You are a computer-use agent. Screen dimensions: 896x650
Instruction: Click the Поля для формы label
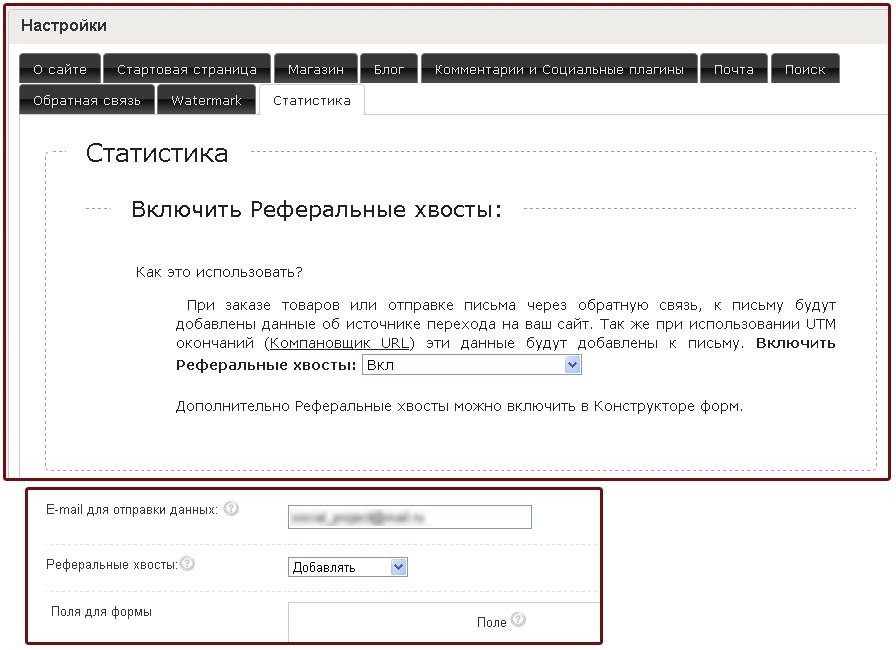100,610
